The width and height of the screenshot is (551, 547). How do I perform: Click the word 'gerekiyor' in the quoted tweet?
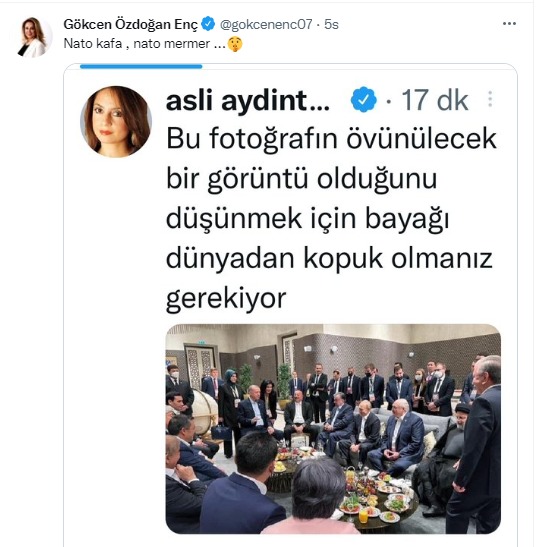click(226, 298)
